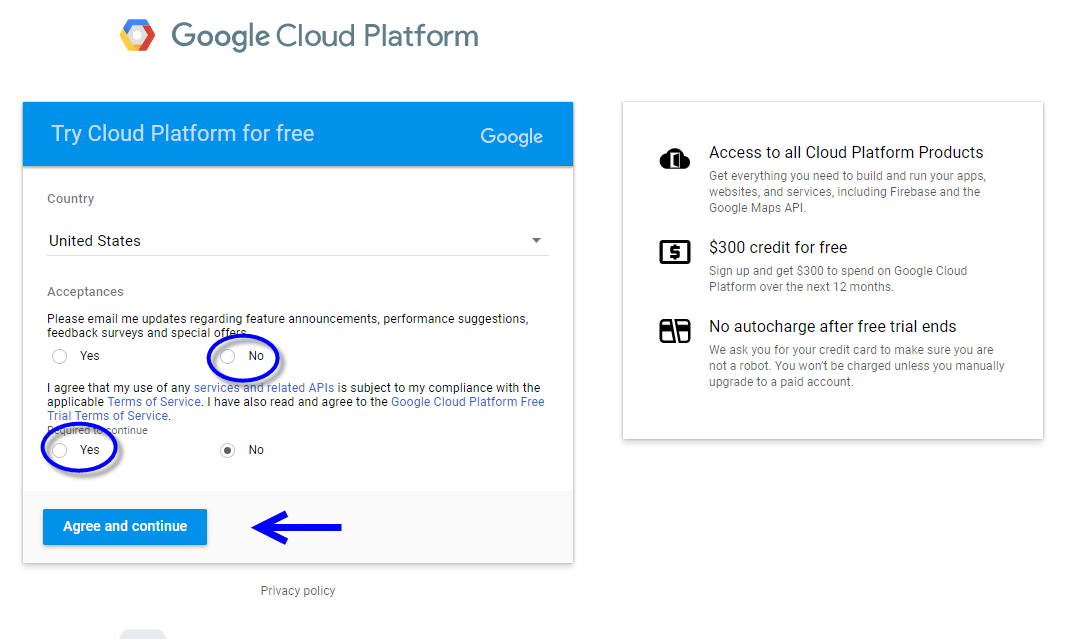Click the Google Cloud Platform header text

coord(325,36)
